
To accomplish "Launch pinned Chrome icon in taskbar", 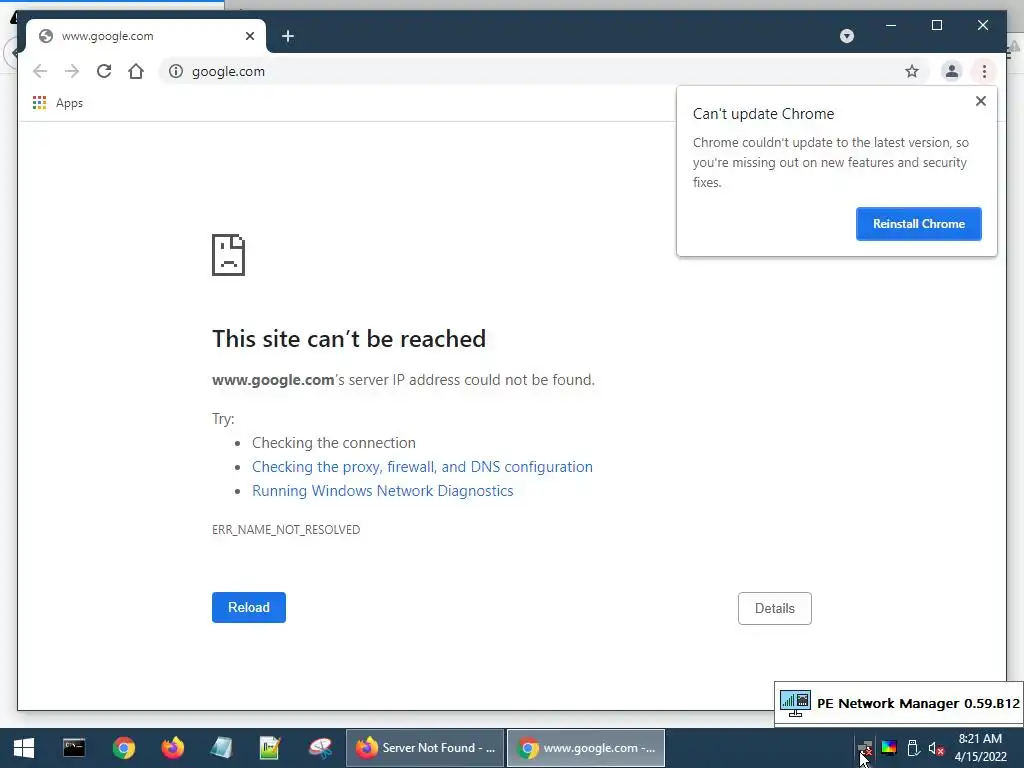I will pos(123,748).
